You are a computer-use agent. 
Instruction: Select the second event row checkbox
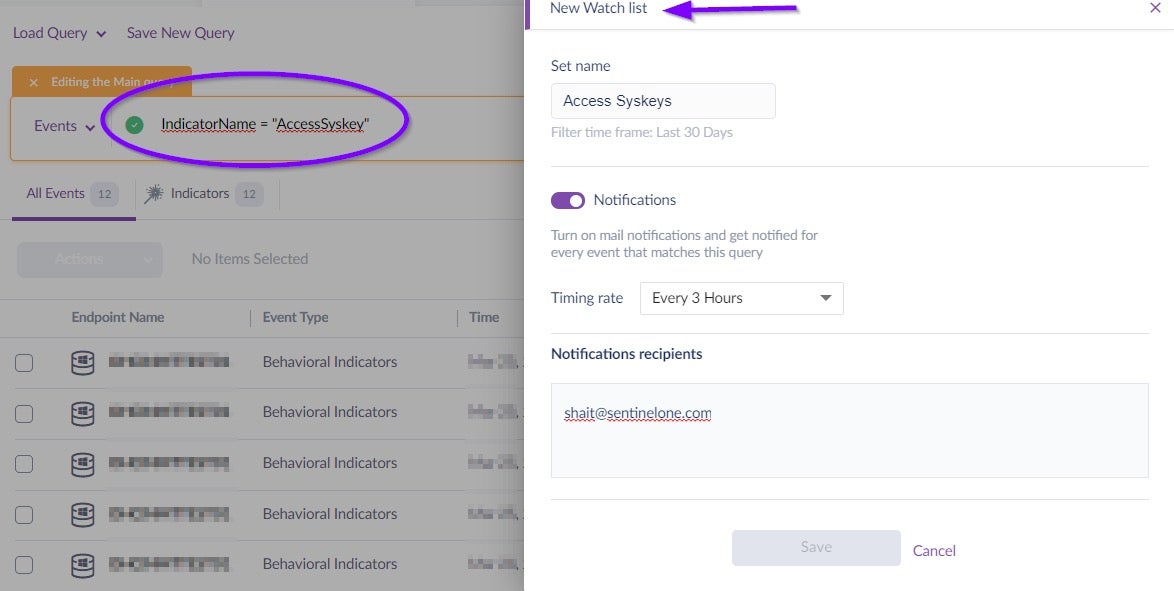(x=24, y=413)
